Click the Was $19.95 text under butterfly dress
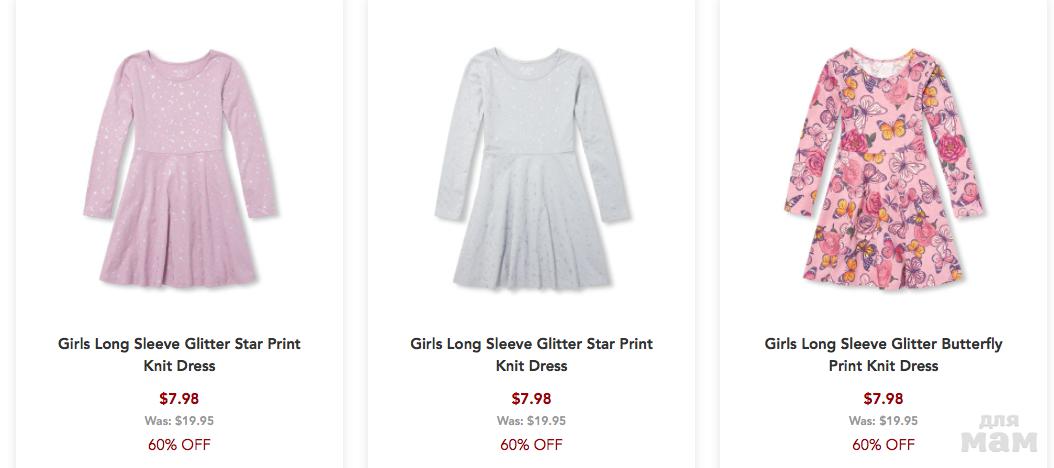This screenshot has width=1054, height=468. point(883,421)
